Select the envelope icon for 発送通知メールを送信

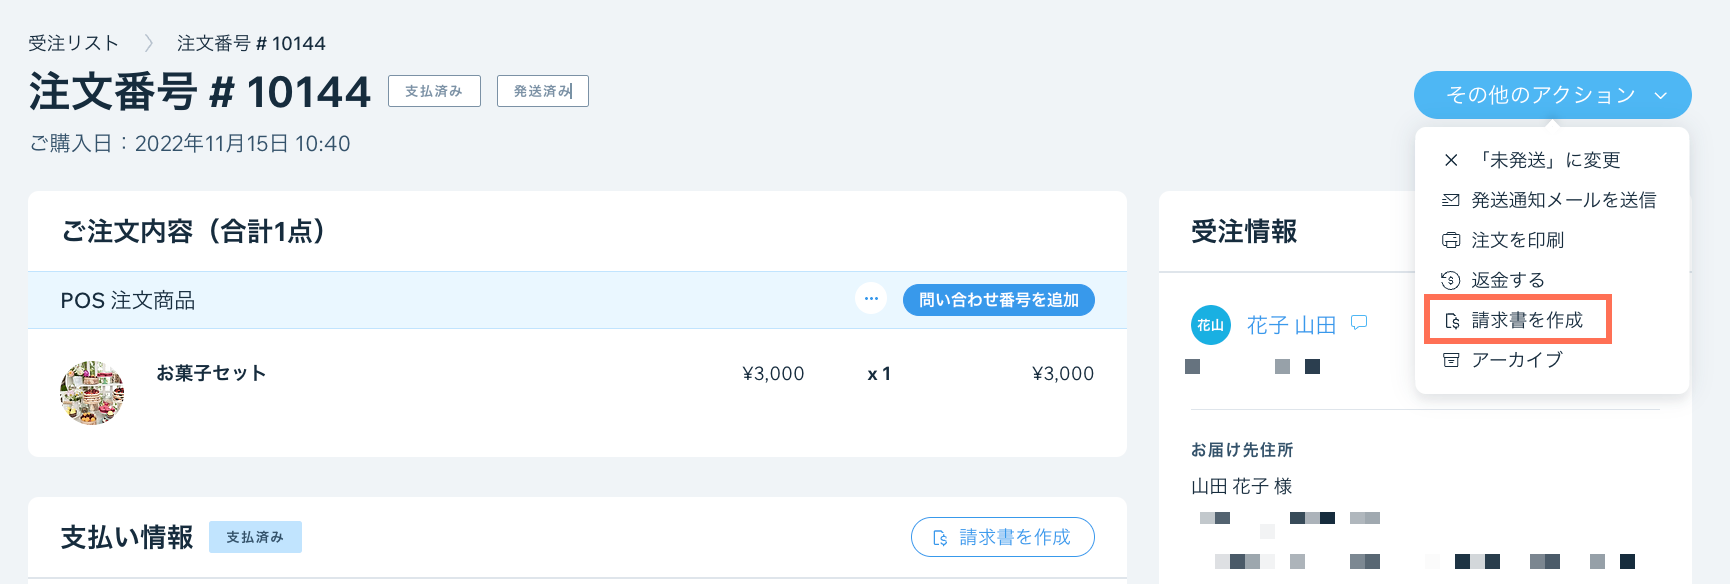1452,199
